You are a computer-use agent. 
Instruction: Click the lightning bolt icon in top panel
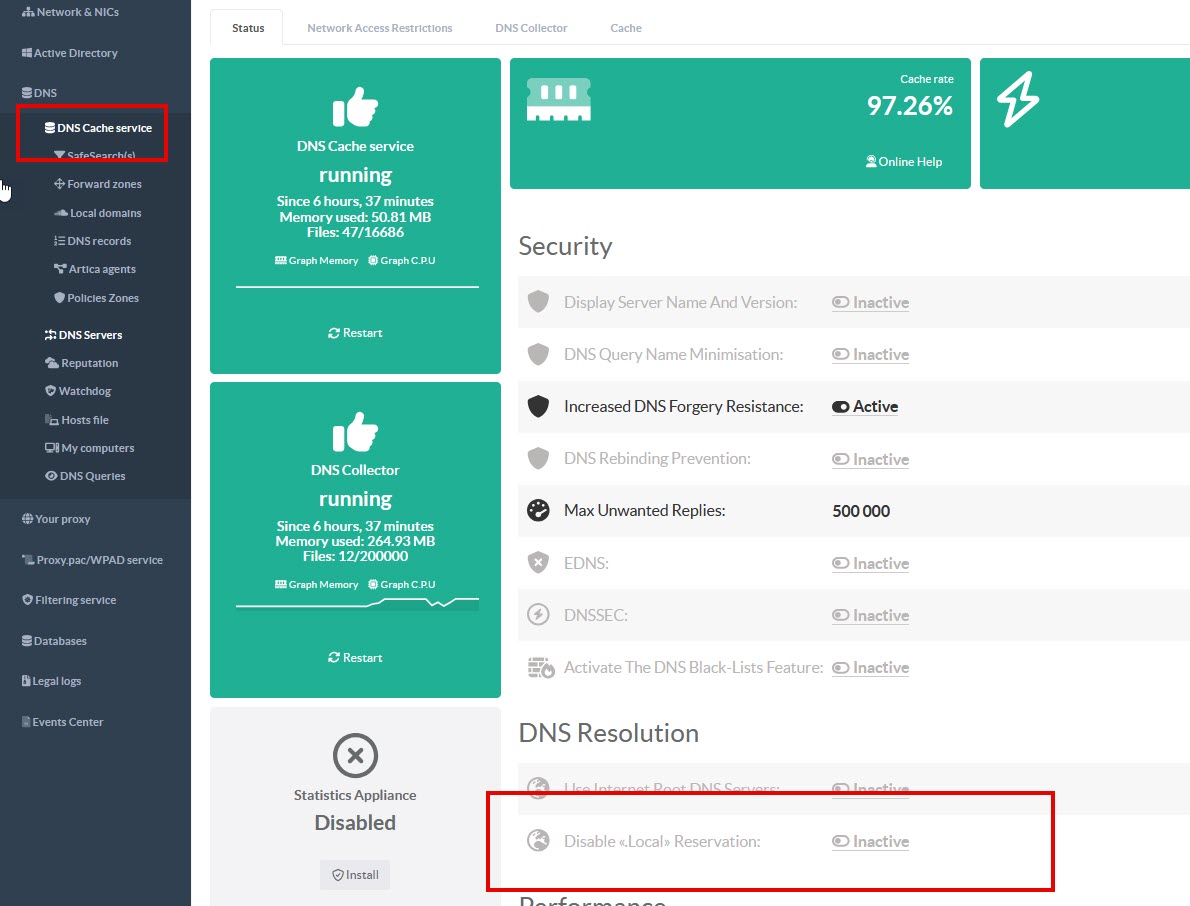pos(1018,99)
